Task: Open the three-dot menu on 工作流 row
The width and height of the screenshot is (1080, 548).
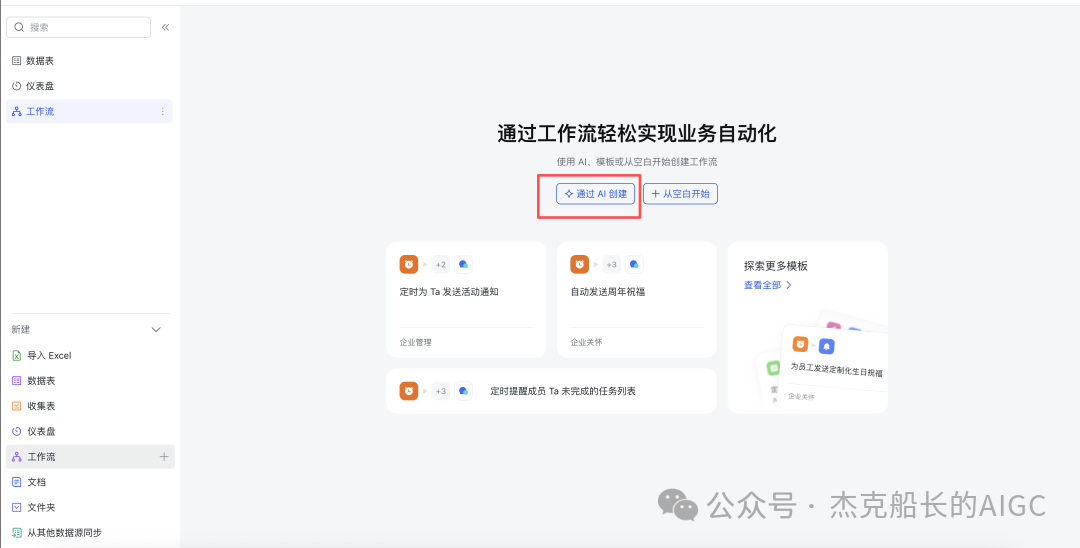Action: click(163, 112)
